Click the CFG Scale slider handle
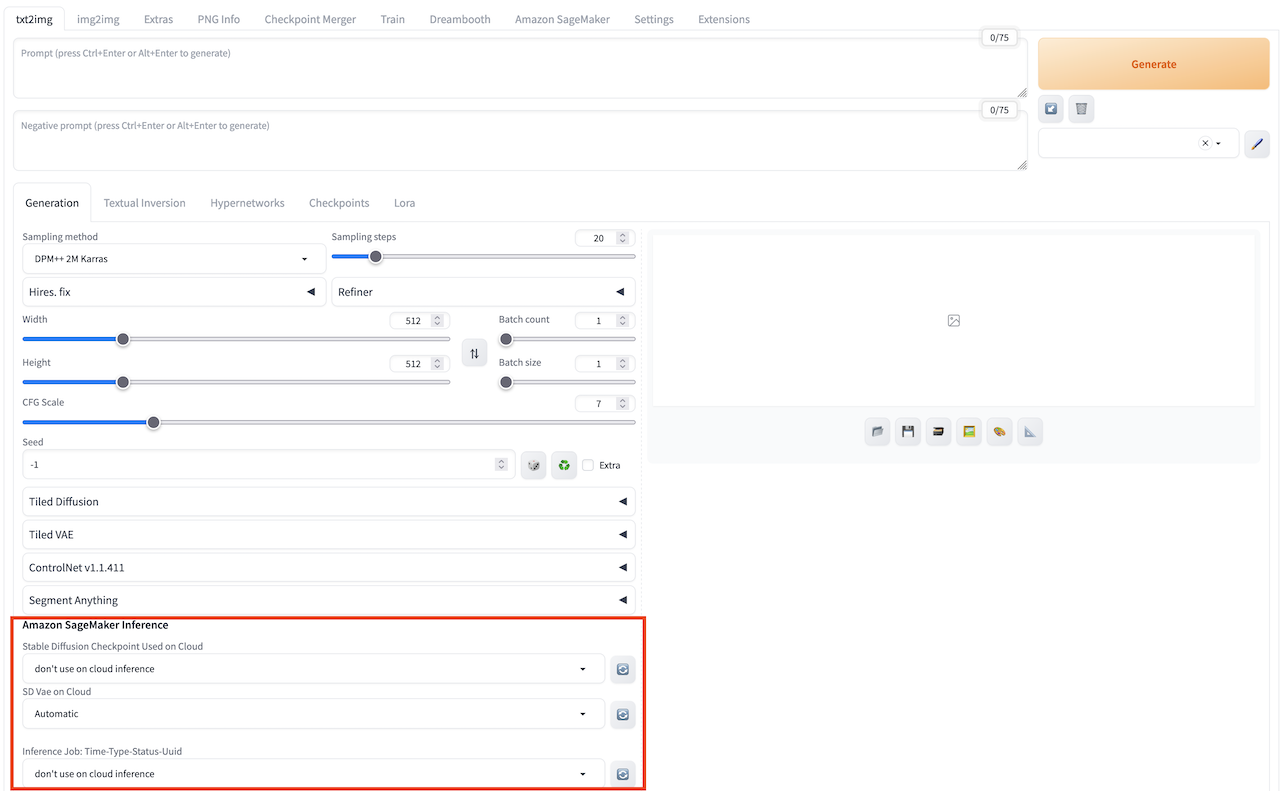The width and height of the screenshot is (1280, 791). click(154, 422)
